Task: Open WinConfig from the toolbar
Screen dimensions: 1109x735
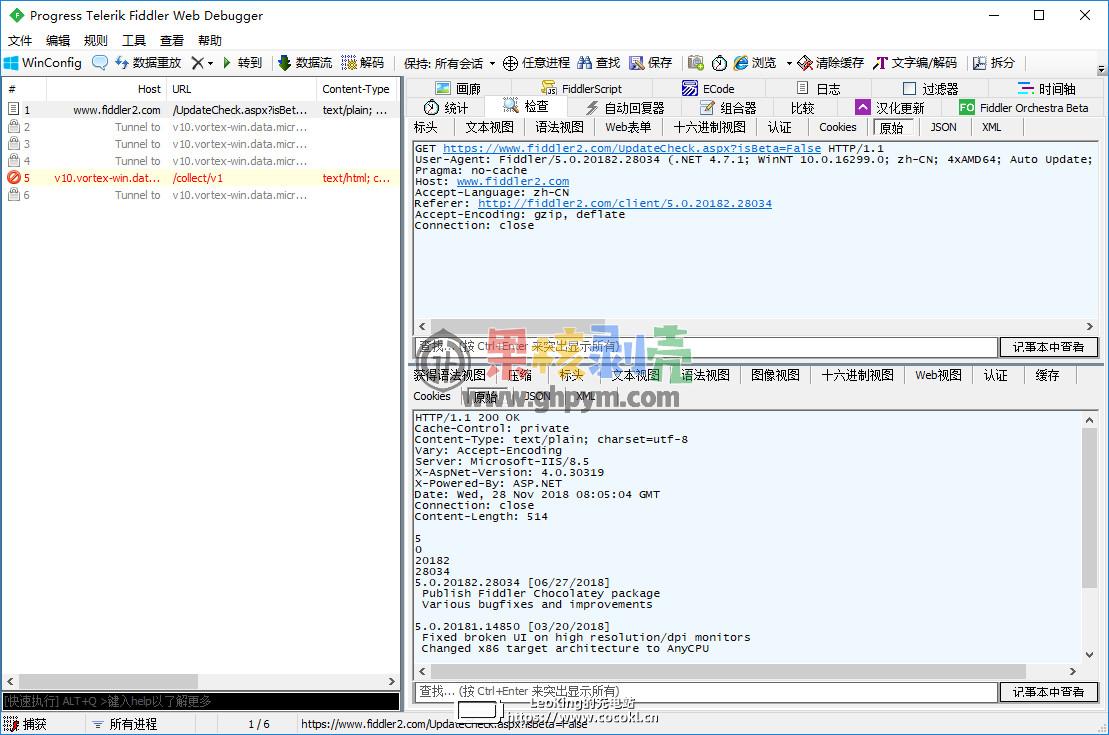Action: pos(42,63)
